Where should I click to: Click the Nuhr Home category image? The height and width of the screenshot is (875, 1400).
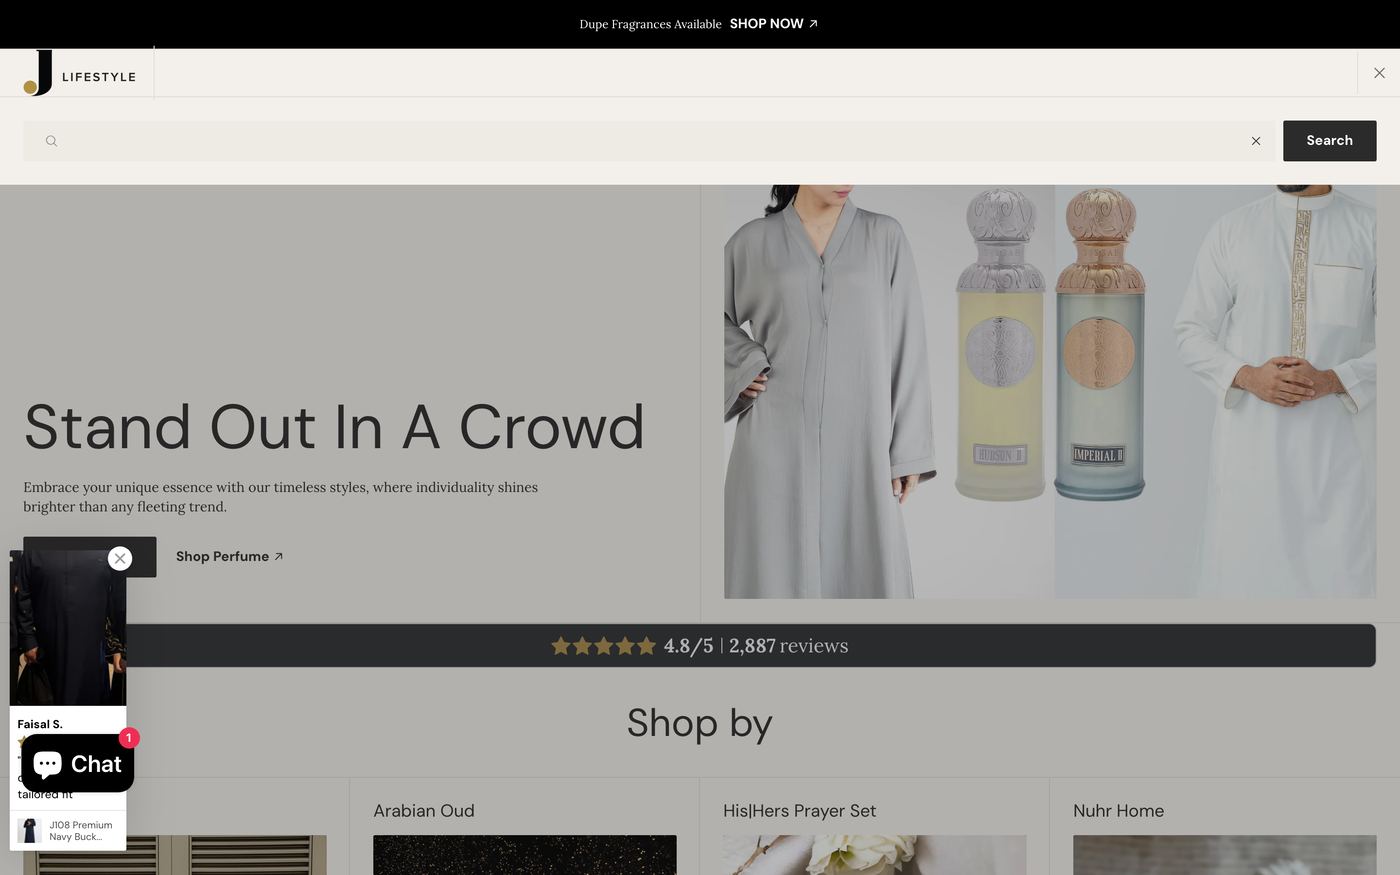pos(1225,855)
